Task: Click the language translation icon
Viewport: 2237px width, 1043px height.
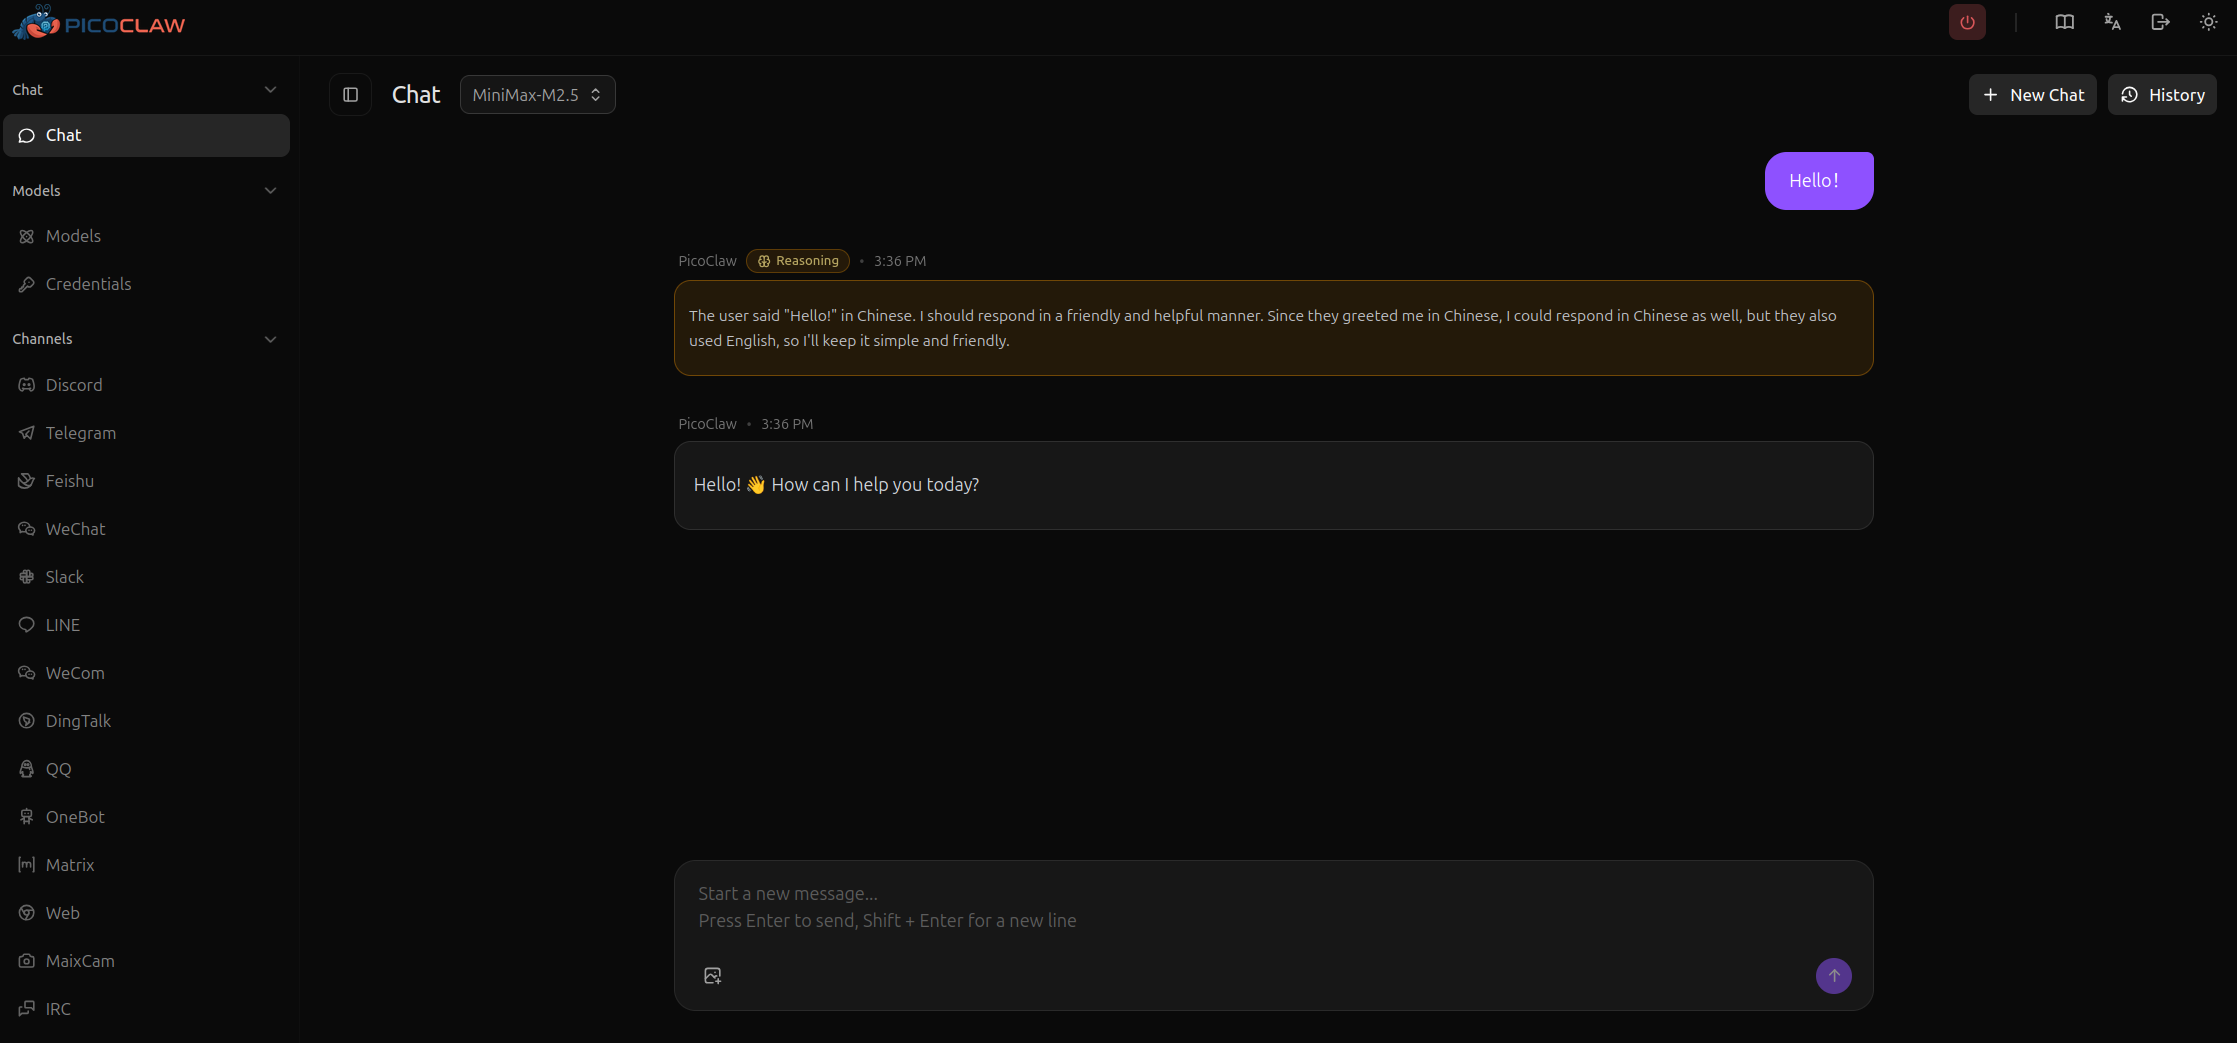Action: tap(2112, 22)
